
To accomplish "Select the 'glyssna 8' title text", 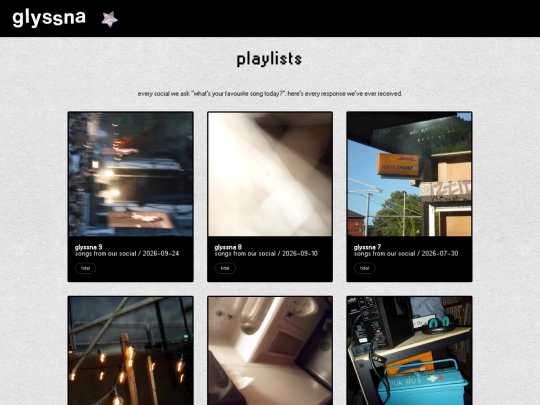I will pos(228,247).
